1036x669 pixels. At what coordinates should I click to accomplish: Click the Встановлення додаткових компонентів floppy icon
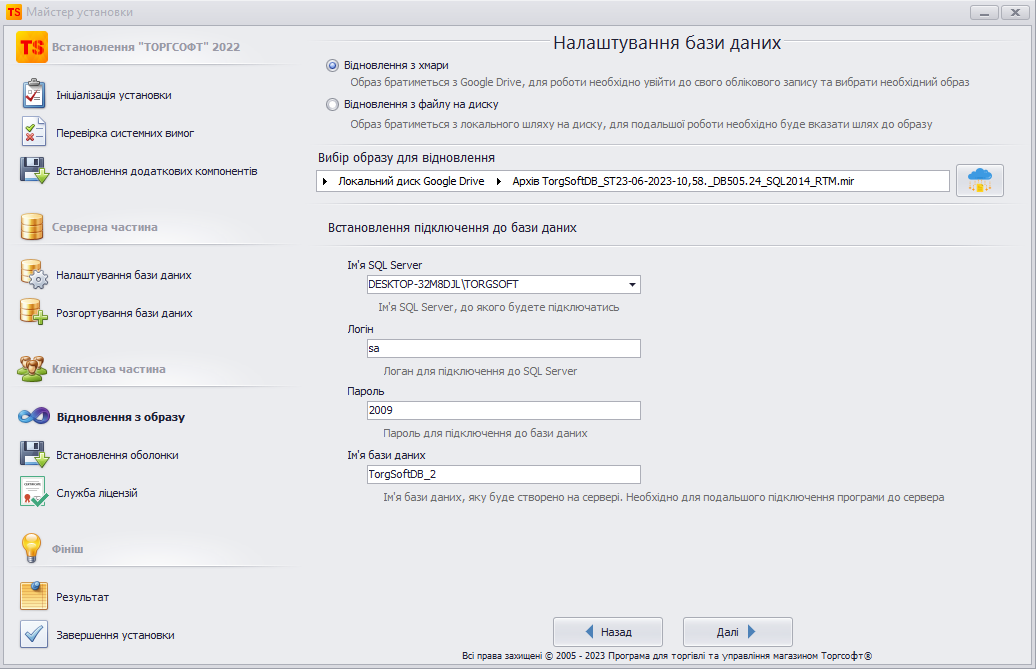tap(34, 171)
